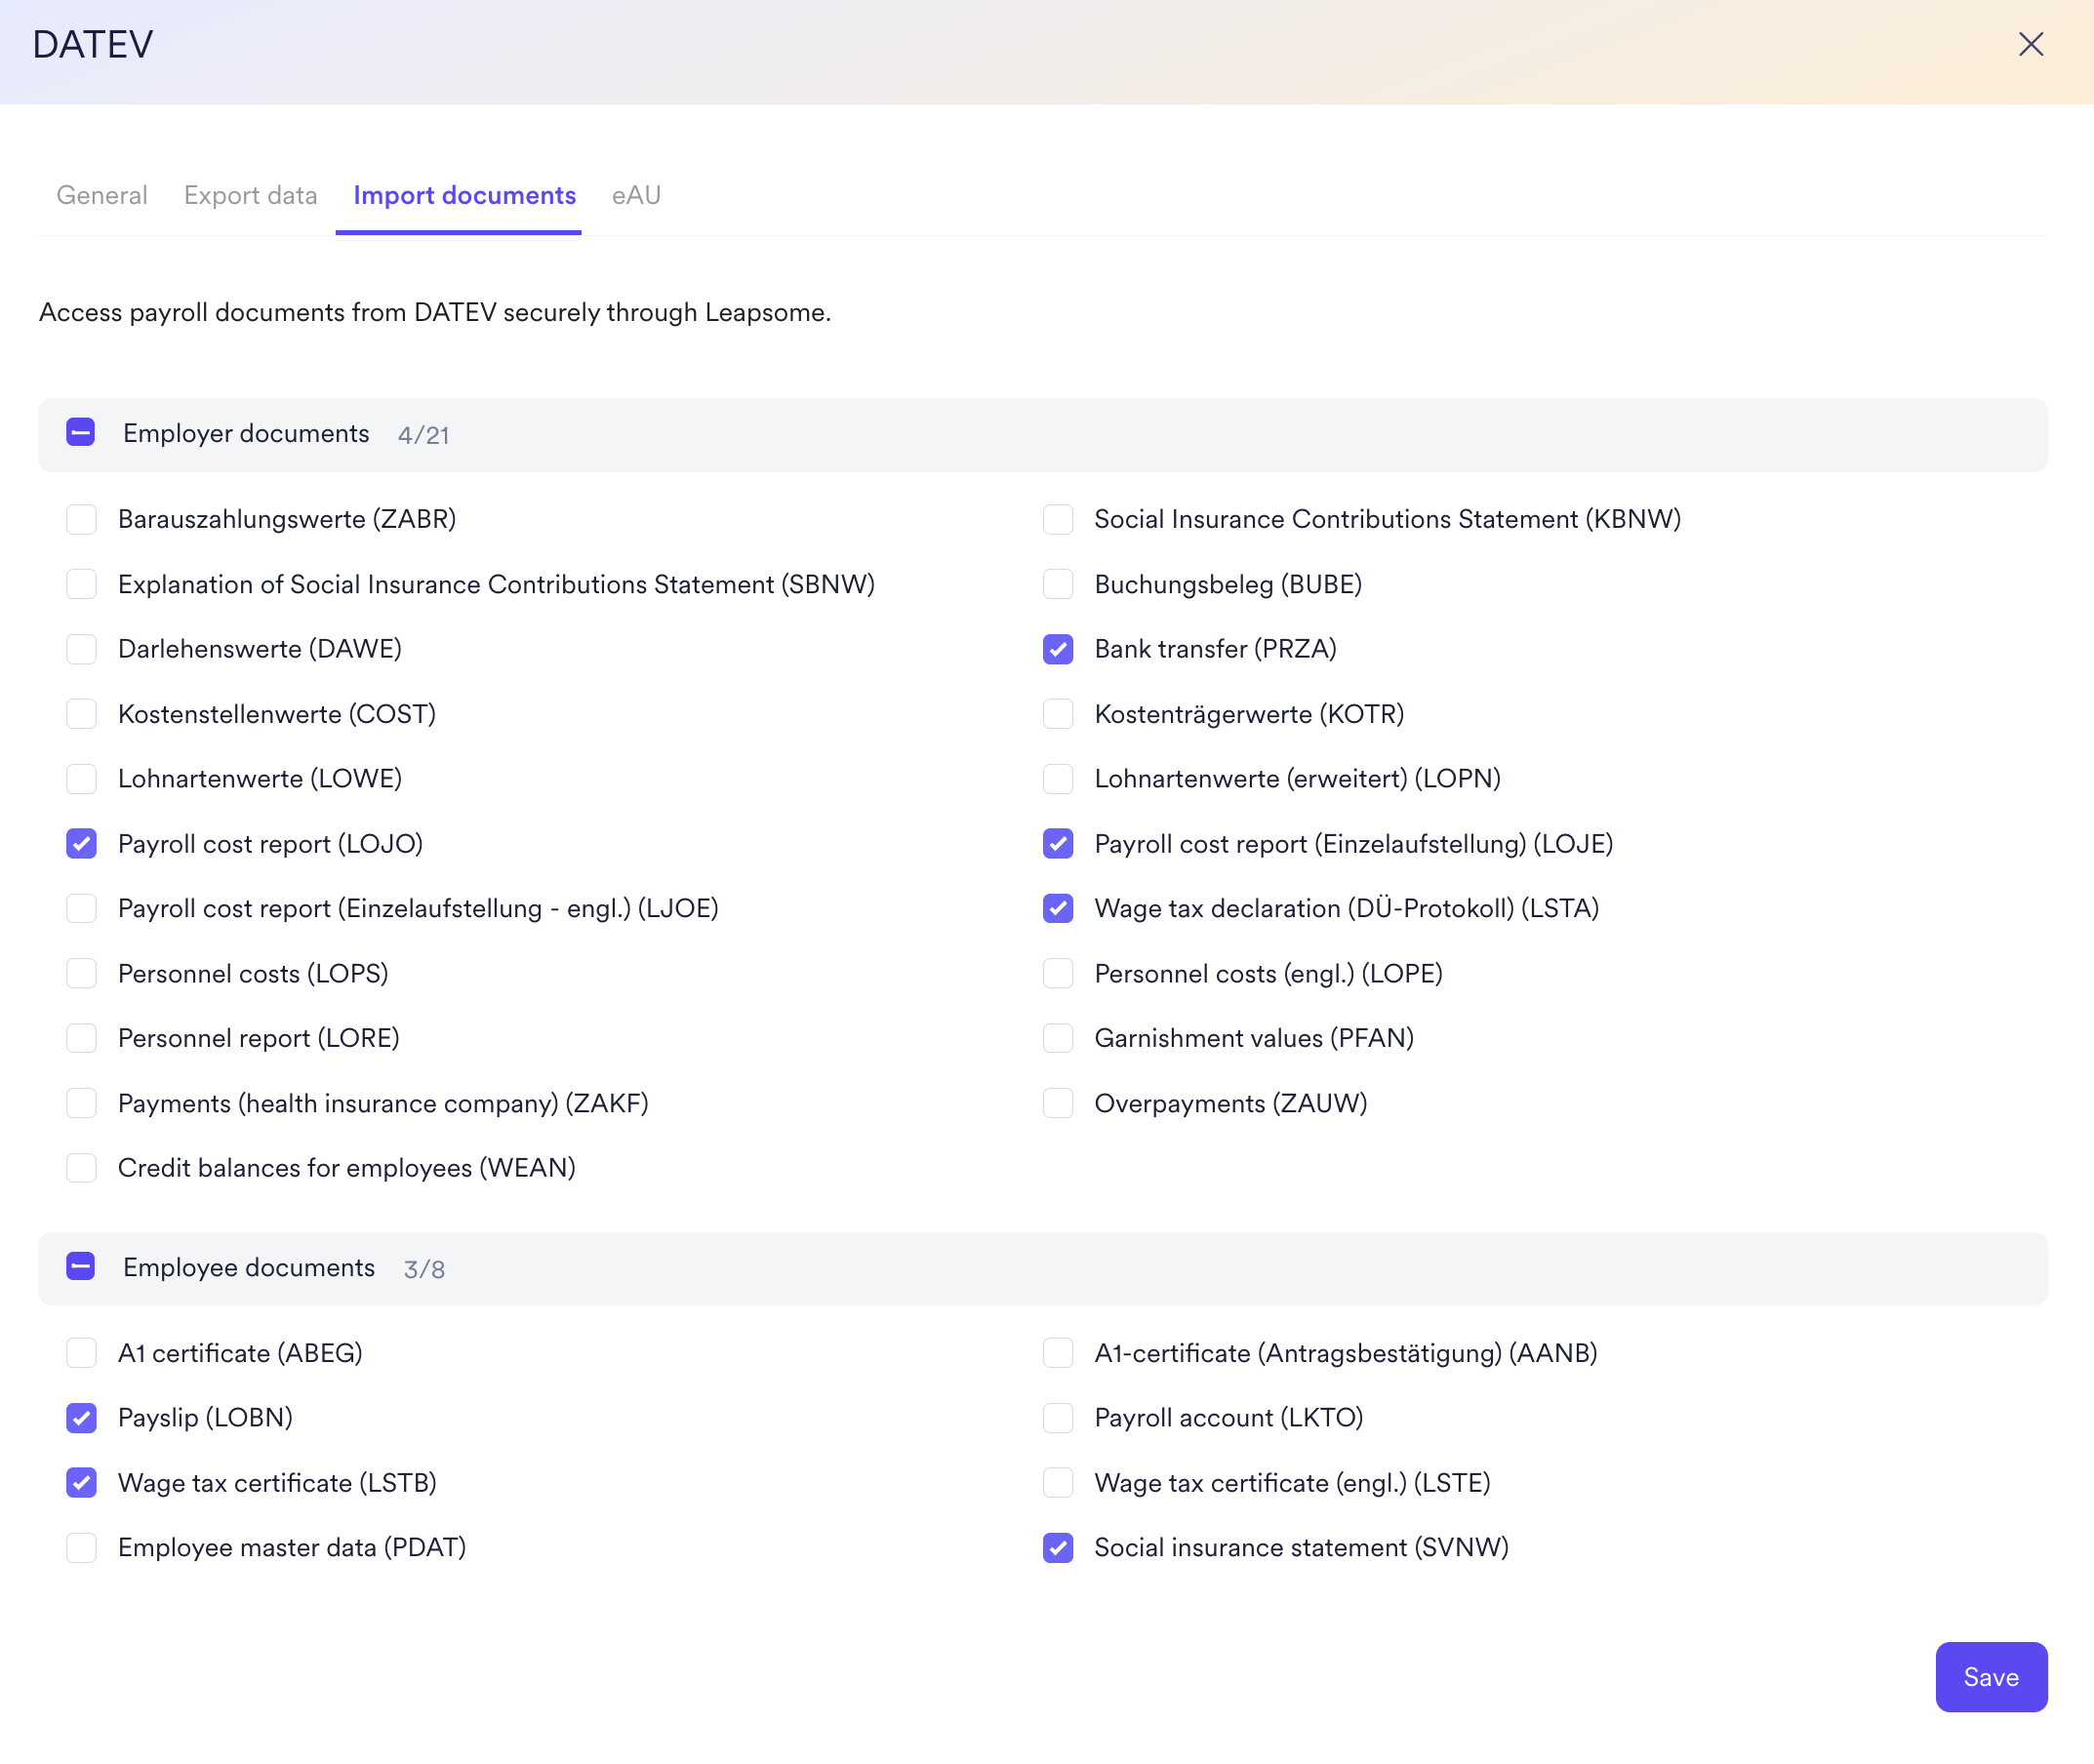Switch to the General tab
This screenshot has width=2094, height=1764.
coord(102,195)
